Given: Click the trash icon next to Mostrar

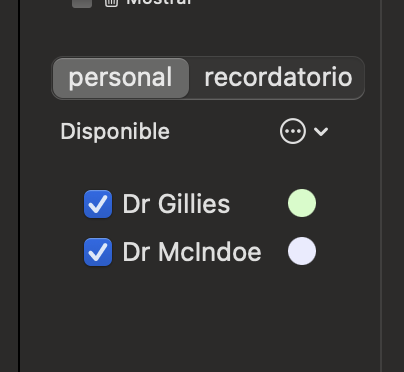Looking at the screenshot, I should point(111,3).
